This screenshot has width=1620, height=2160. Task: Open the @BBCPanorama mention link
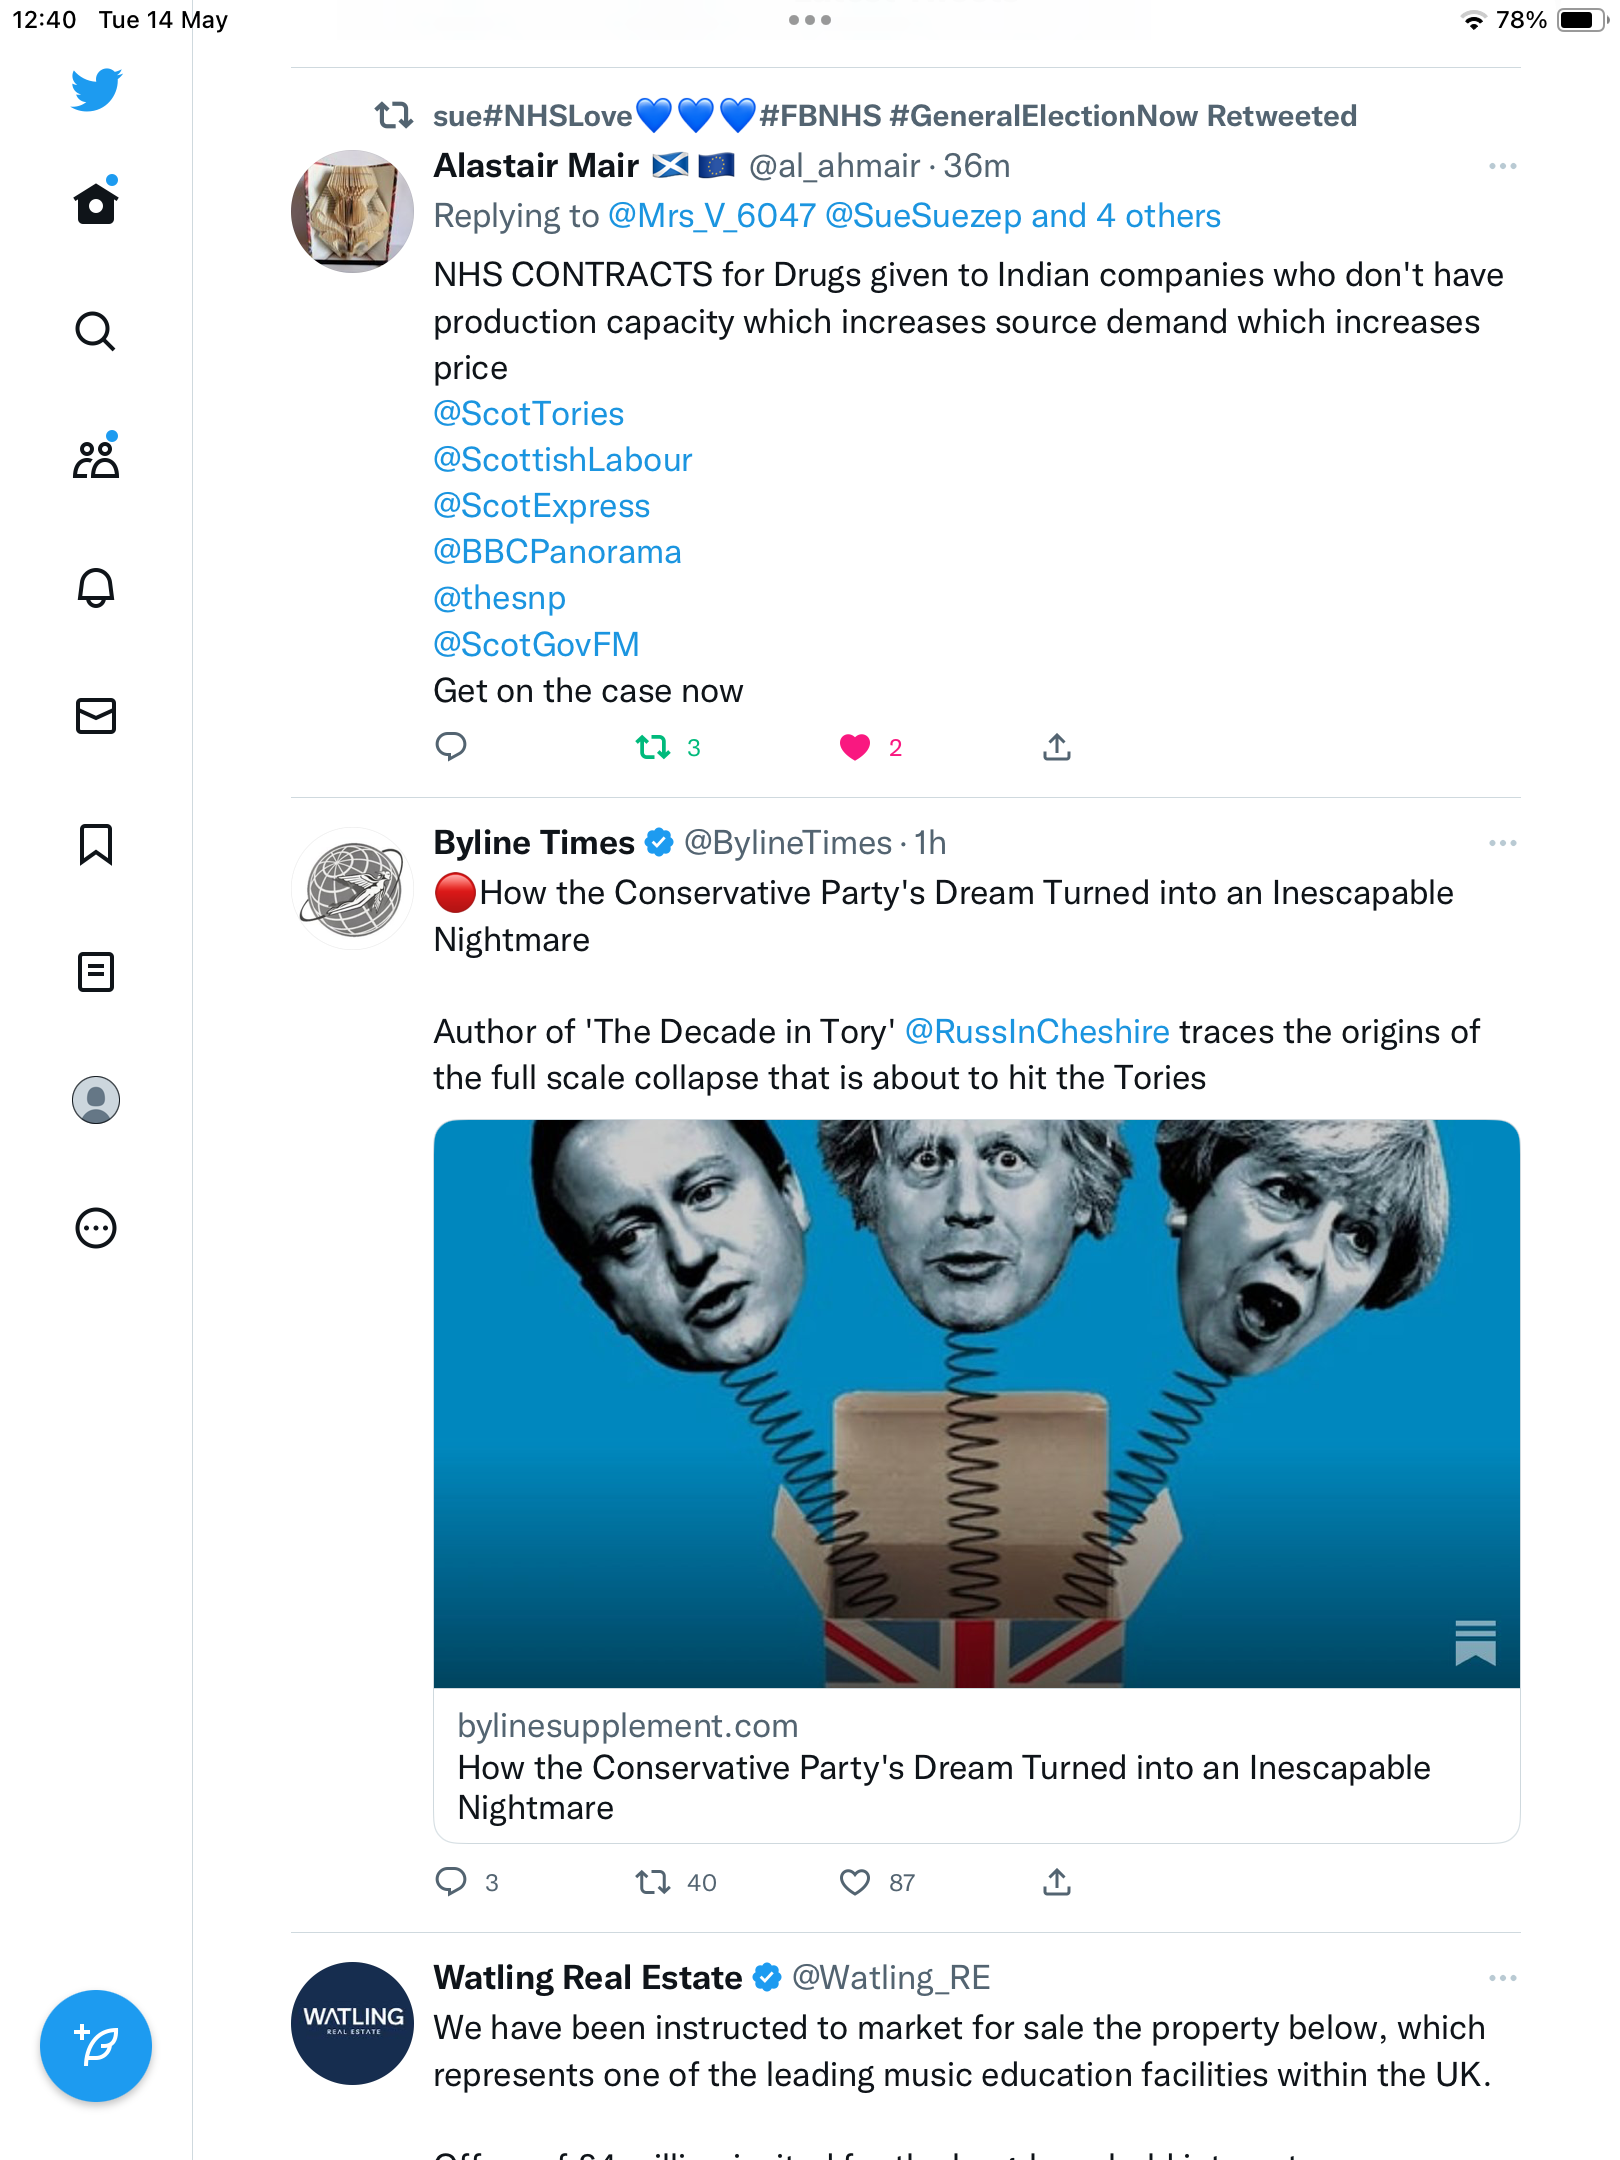(557, 552)
